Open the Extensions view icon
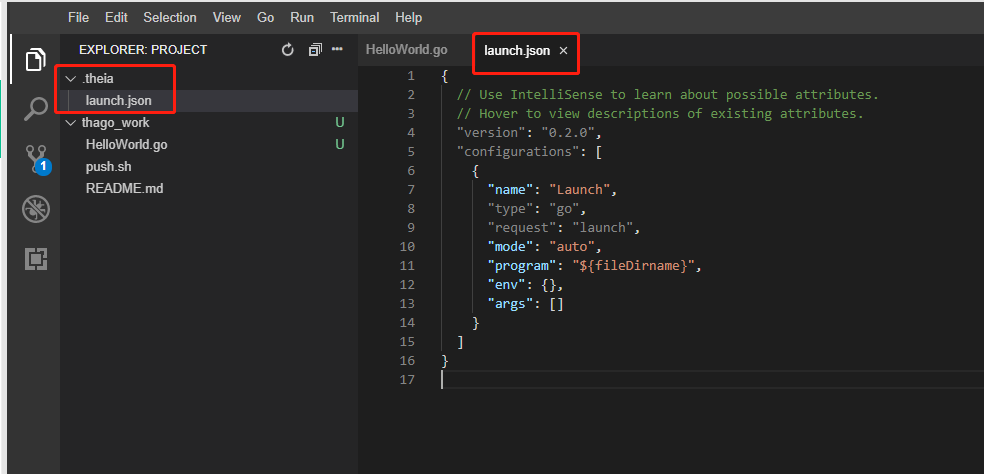This screenshot has height=474, width=984. [x=36, y=259]
